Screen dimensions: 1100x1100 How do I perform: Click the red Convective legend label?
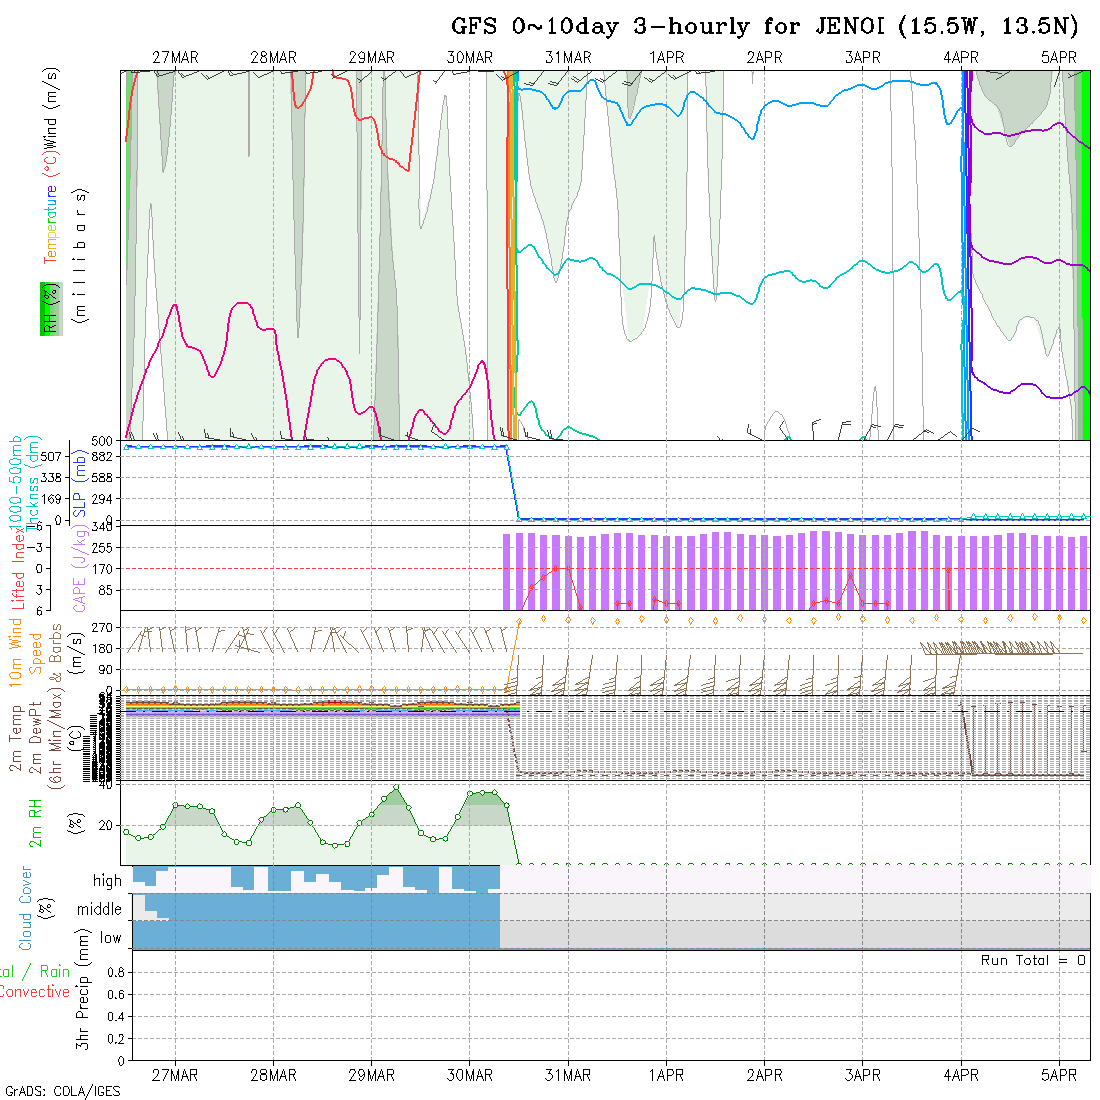35,992
